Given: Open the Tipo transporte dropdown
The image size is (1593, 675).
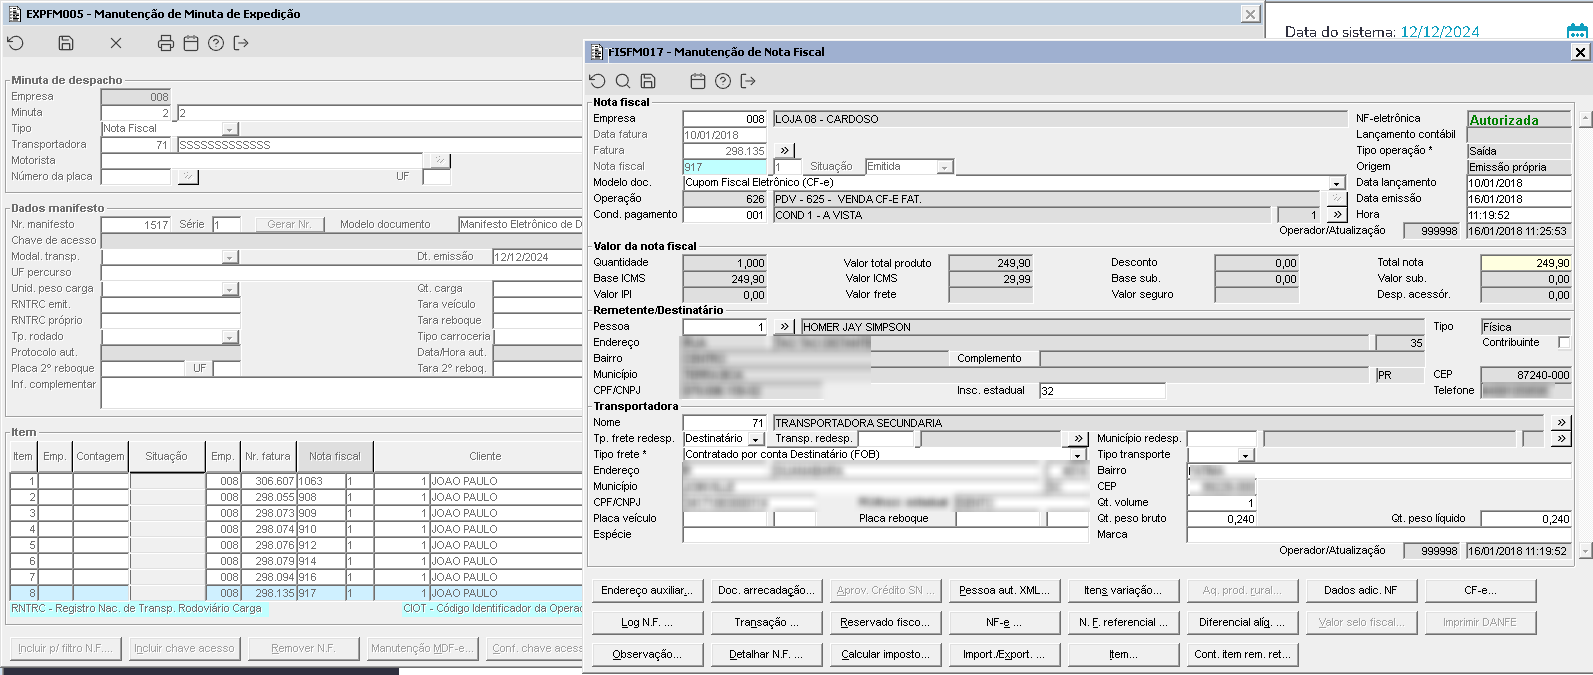Looking at the screenshot, I should pyautogui.click(x=1245, y=455).
